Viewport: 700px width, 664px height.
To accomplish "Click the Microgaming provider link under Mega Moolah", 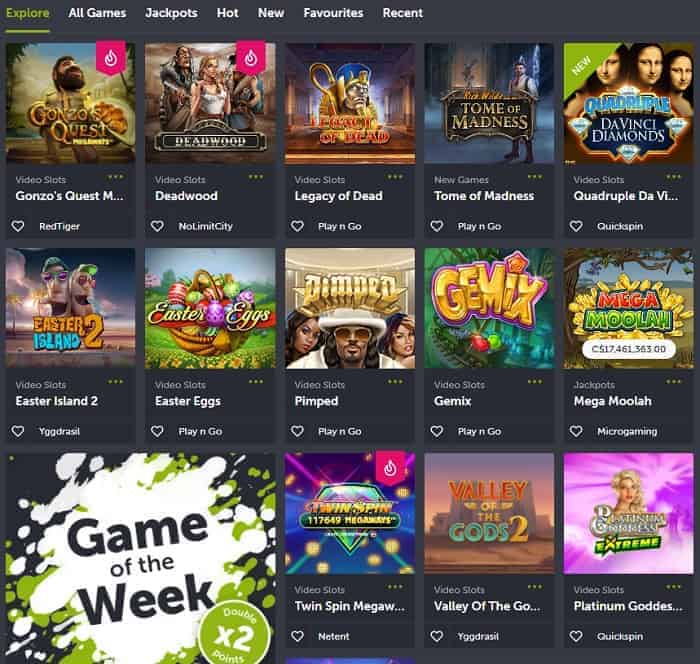I will 627,431.
